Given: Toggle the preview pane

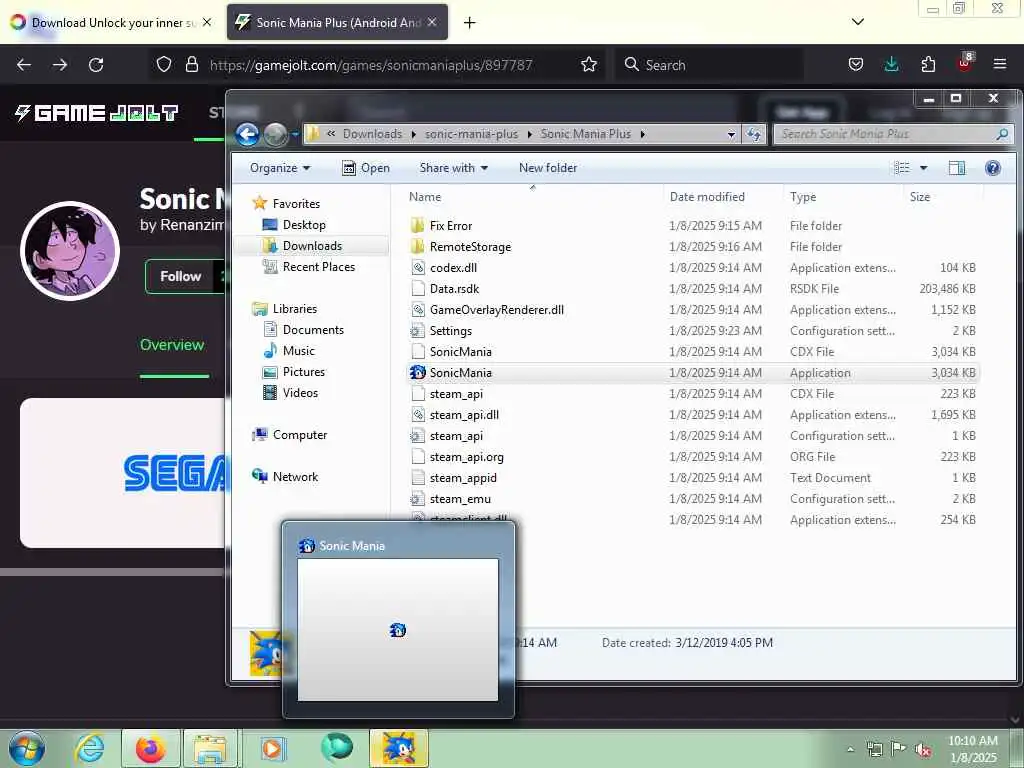Looking at the screenshot, I should click(957, 168).
